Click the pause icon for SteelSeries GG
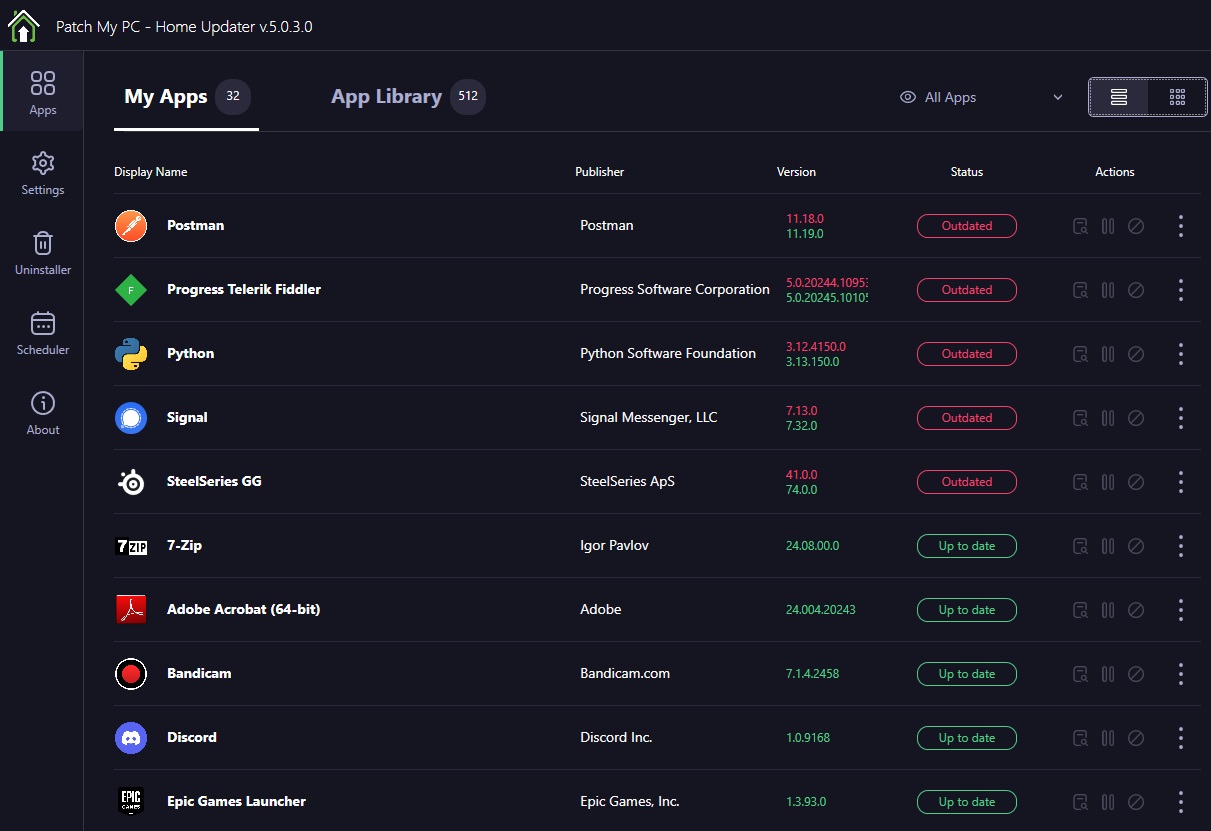The height and width of the screenshot is (831, 1211). [1108, 482]
